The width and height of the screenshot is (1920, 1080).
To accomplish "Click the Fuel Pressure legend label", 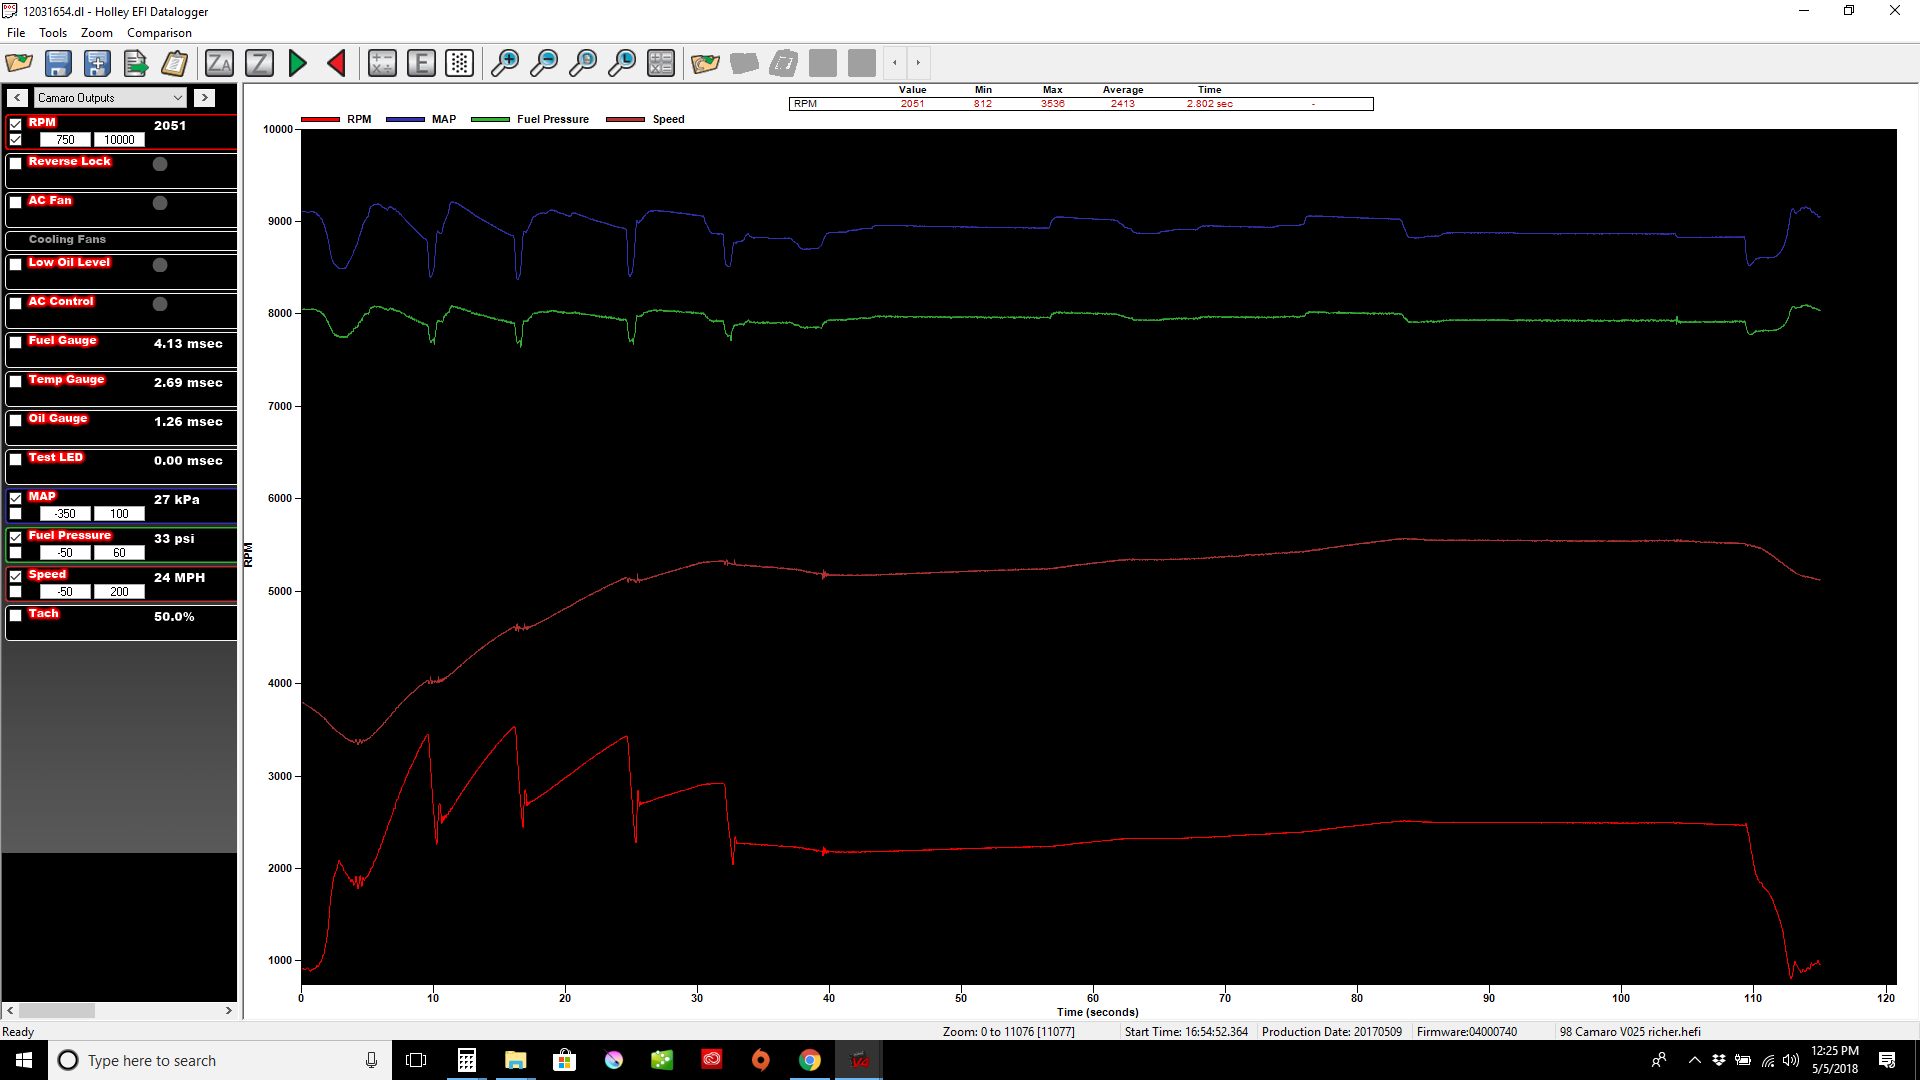I will coord(553,119).
